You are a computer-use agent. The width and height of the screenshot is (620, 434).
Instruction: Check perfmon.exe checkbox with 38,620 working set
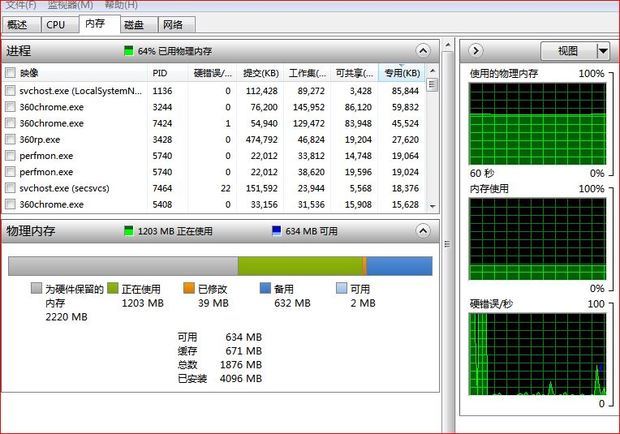click(x=10, y=172)
